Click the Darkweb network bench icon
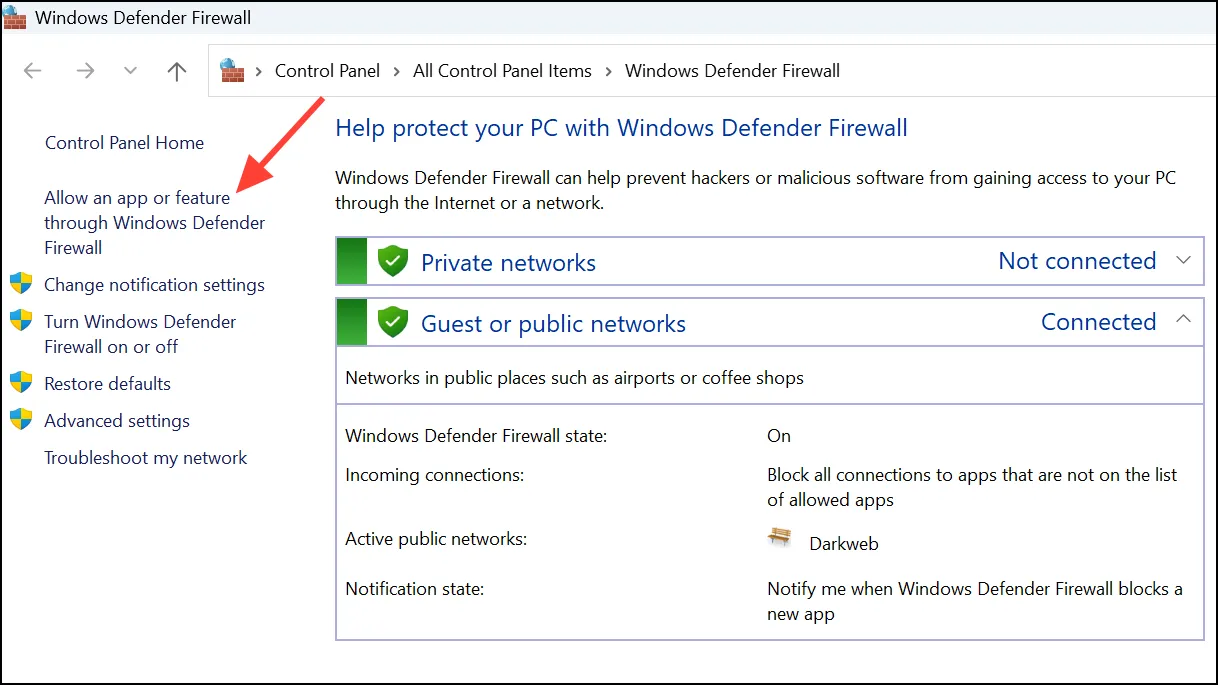Screen dimensions: 1218x685 click(780, 538)
